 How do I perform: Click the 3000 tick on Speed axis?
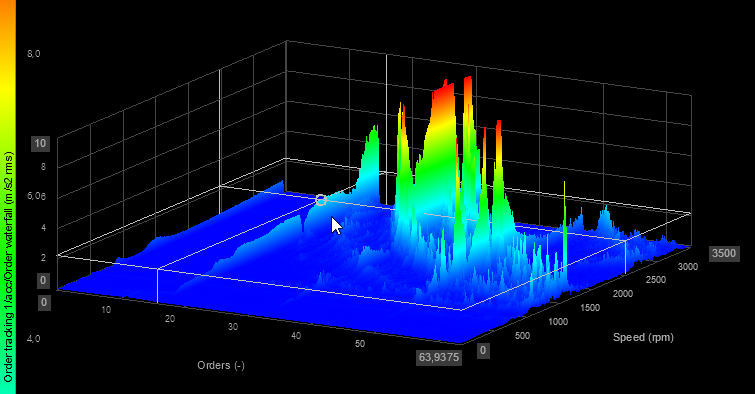coord(688,266)
